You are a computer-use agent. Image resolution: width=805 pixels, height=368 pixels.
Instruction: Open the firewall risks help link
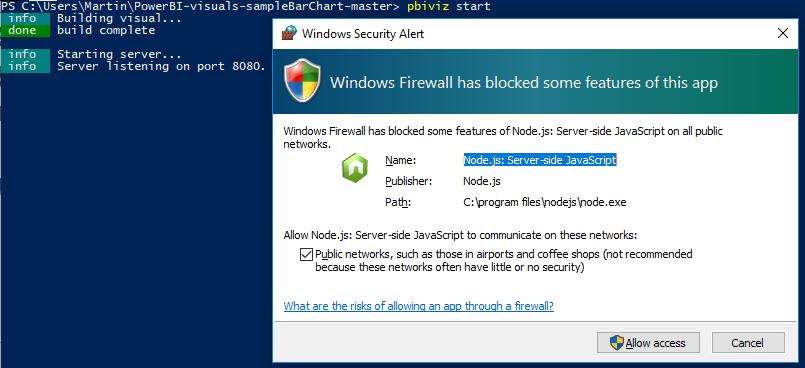click(418, 306)
